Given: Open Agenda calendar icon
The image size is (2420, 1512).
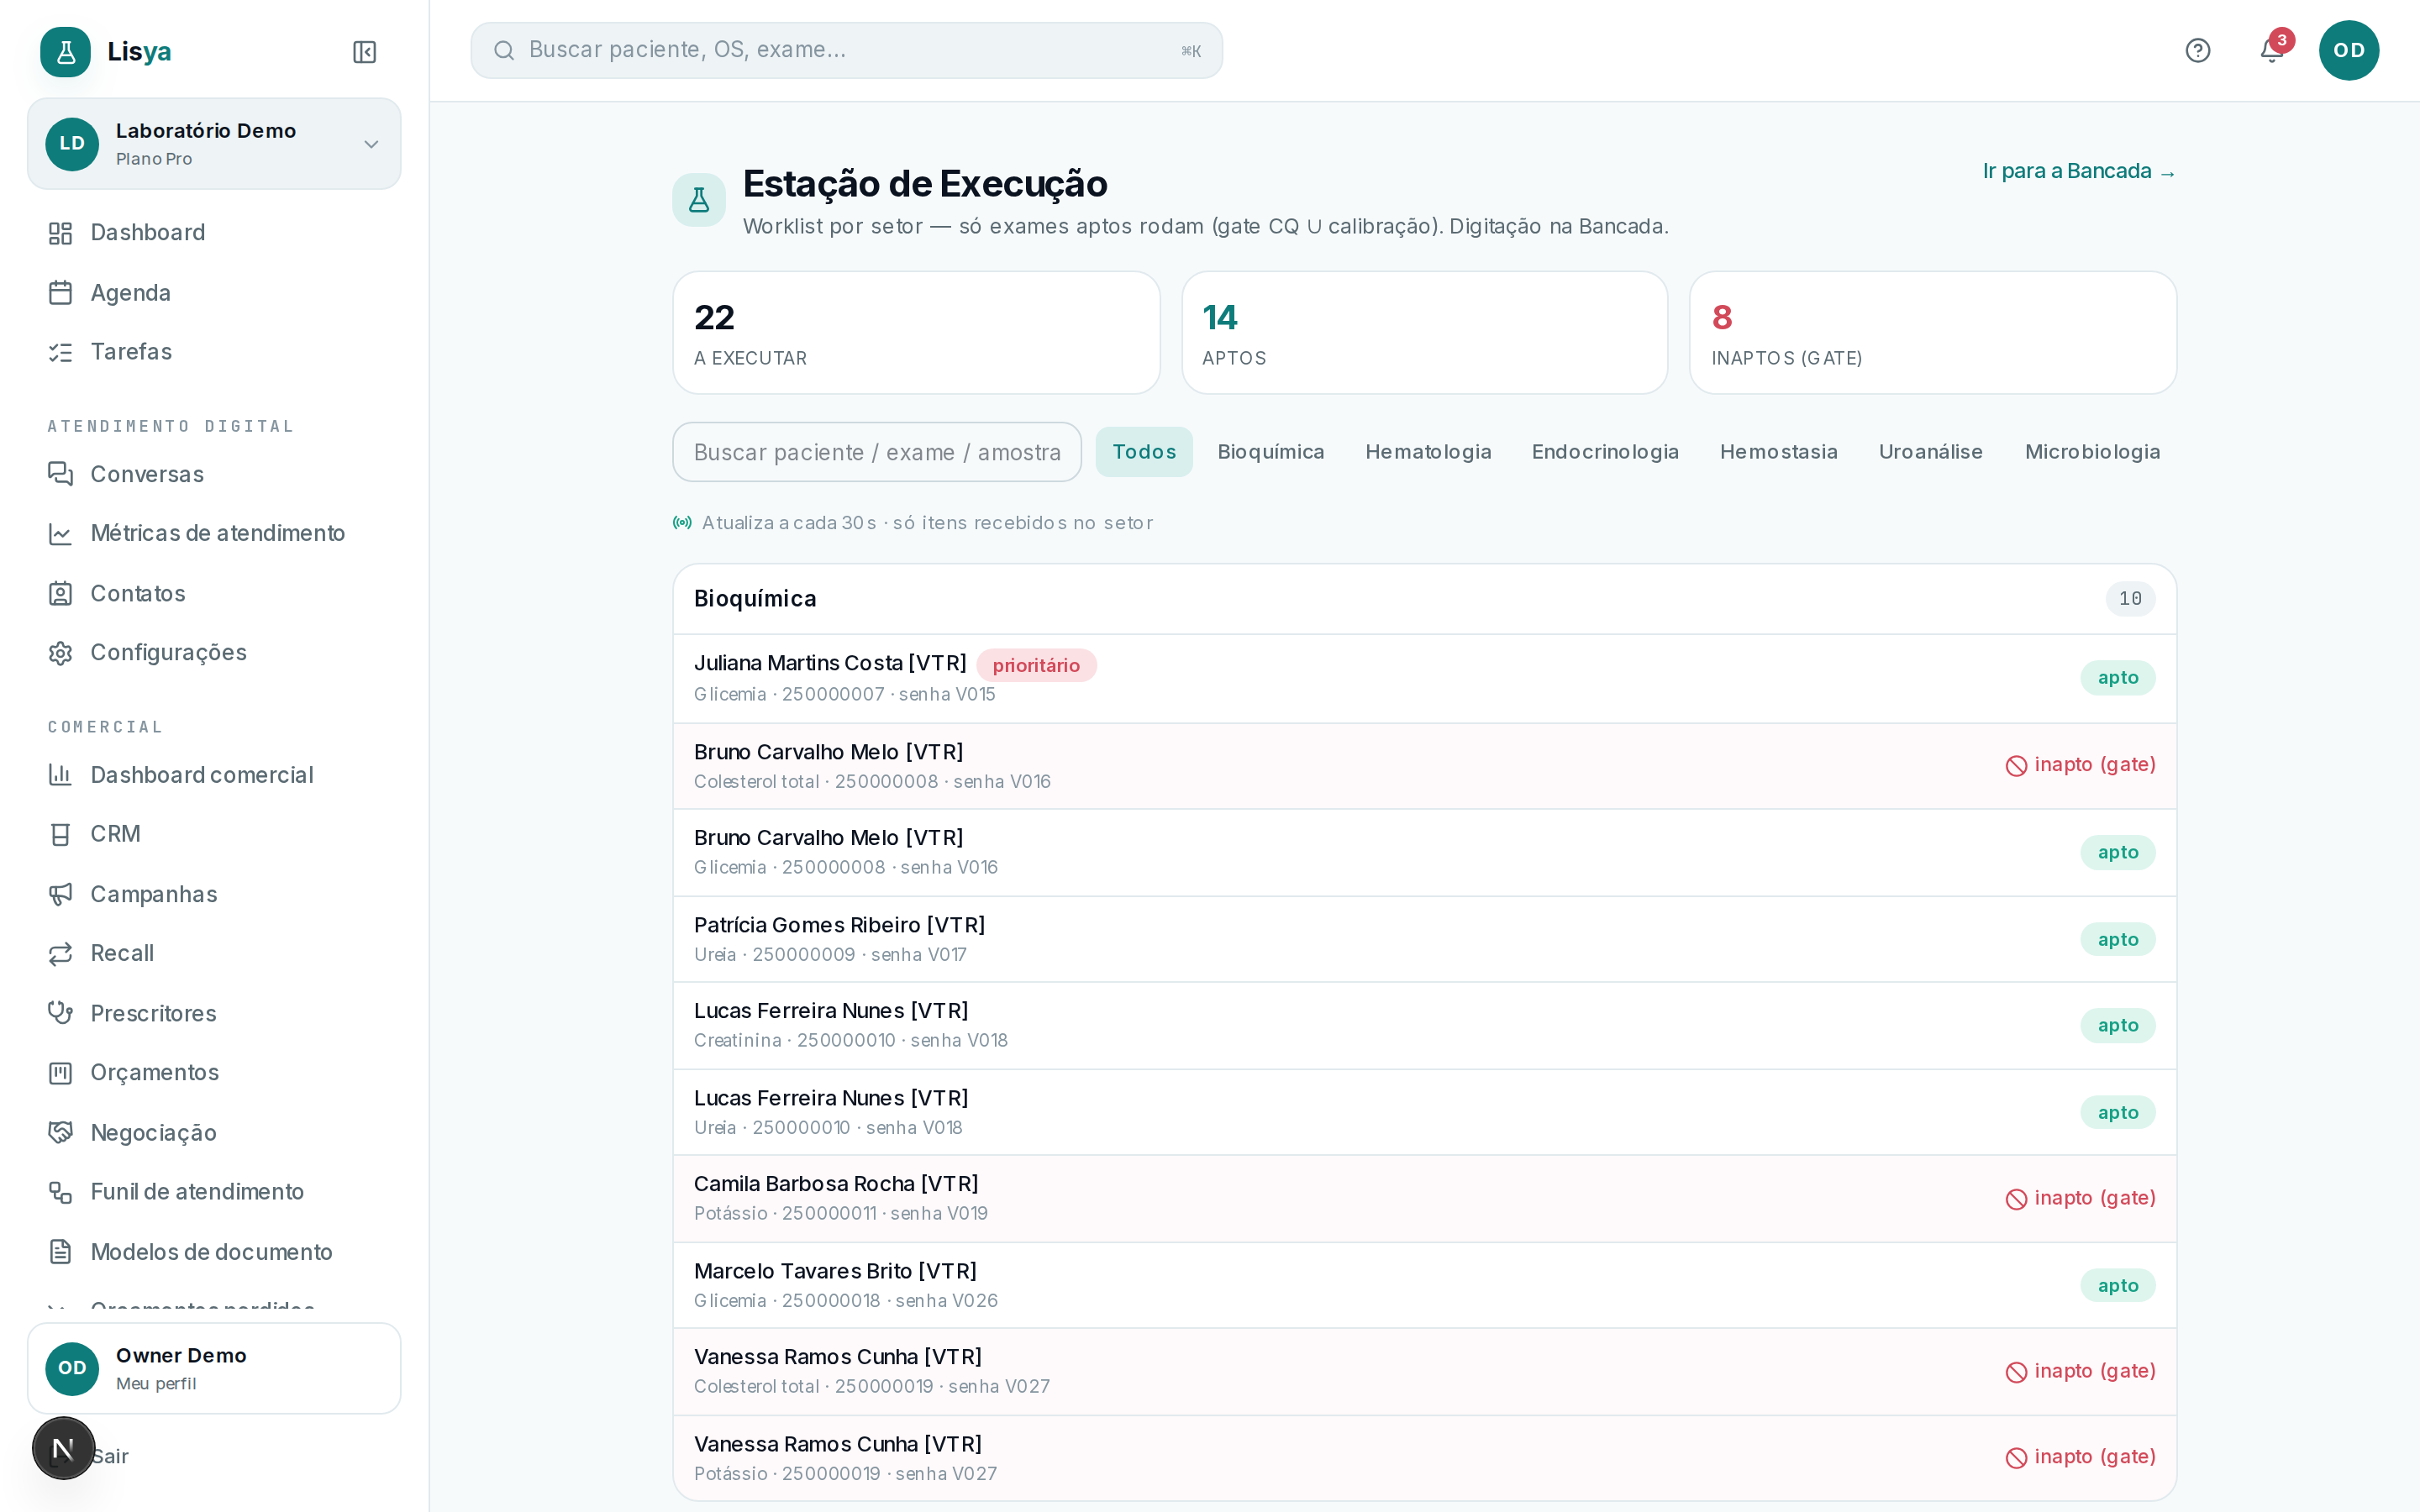Looking at the screenshot, I should tap(61, 293).
